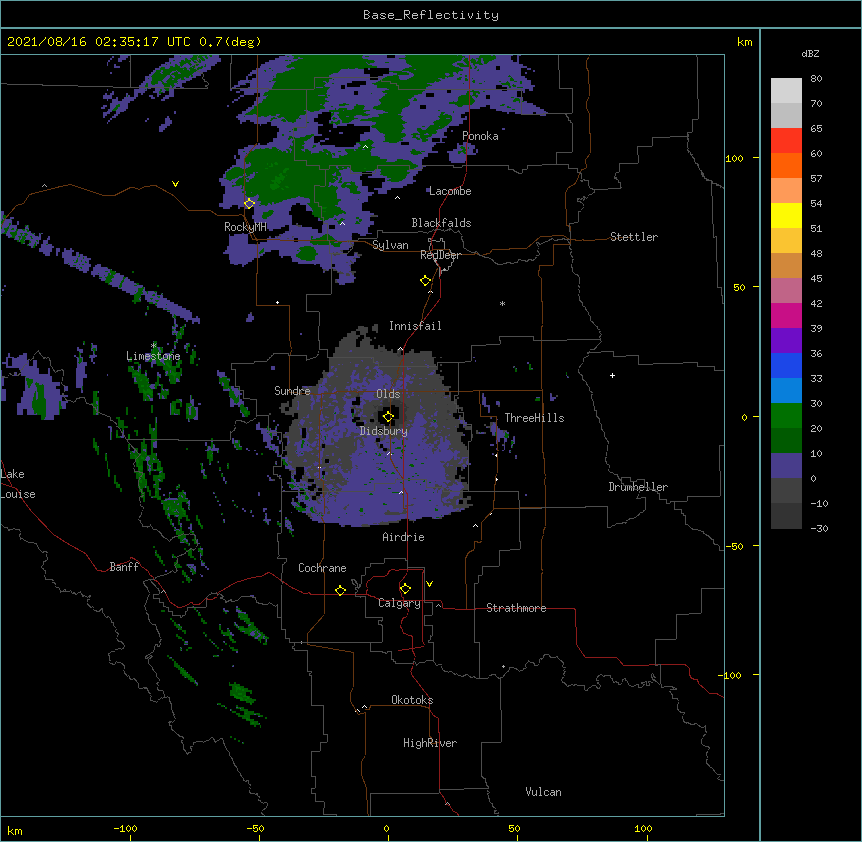The width and height of the screenshot is (862, 842).
Task: Select the dark orange 57-60 dBZ legend band
Action: tap(786, 165)
